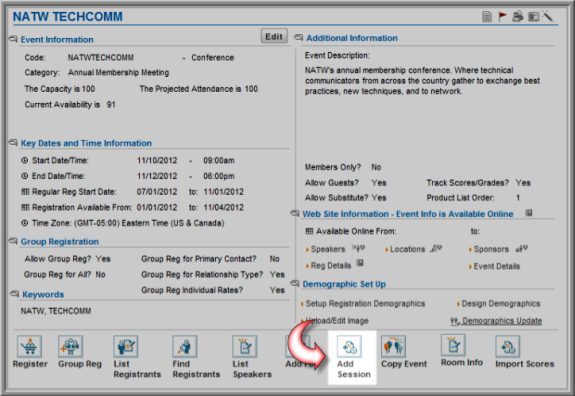The height and width of the screenshot is (396, 575).
Task: Click the Regular Reg start value 07/01/2012
Action: coord(157,192)
